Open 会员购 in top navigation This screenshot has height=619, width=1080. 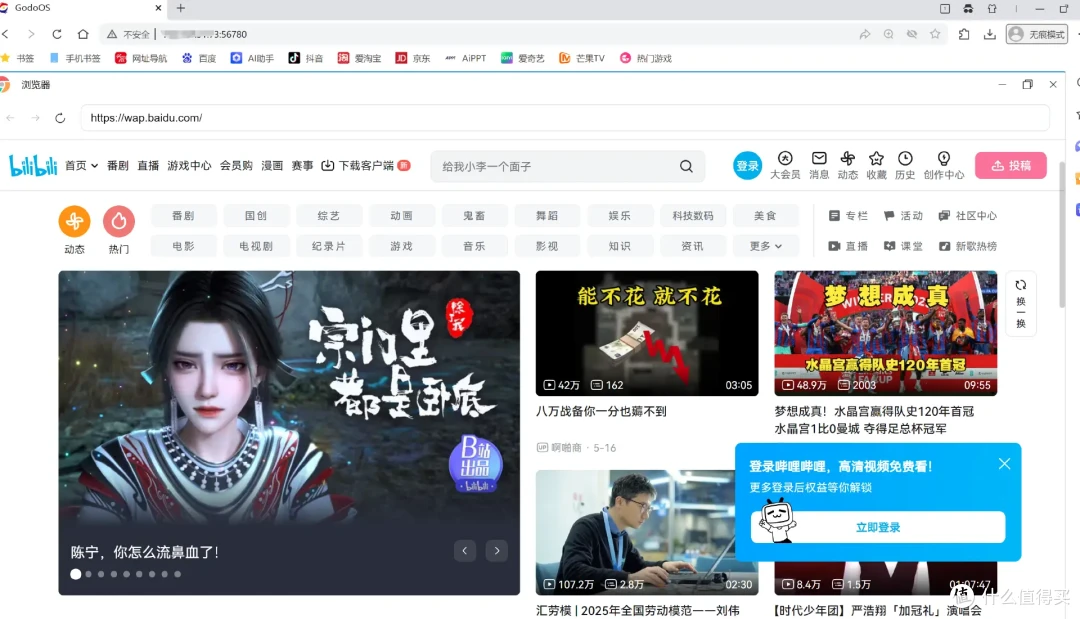pos(236,165)
